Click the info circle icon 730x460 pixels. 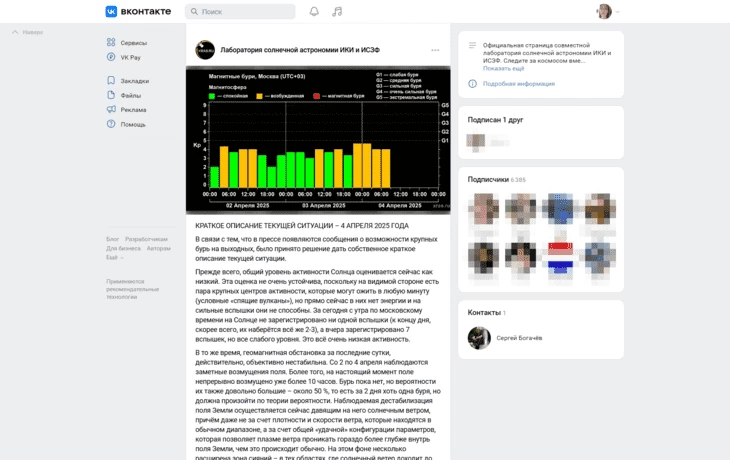(x=472, y=84)
